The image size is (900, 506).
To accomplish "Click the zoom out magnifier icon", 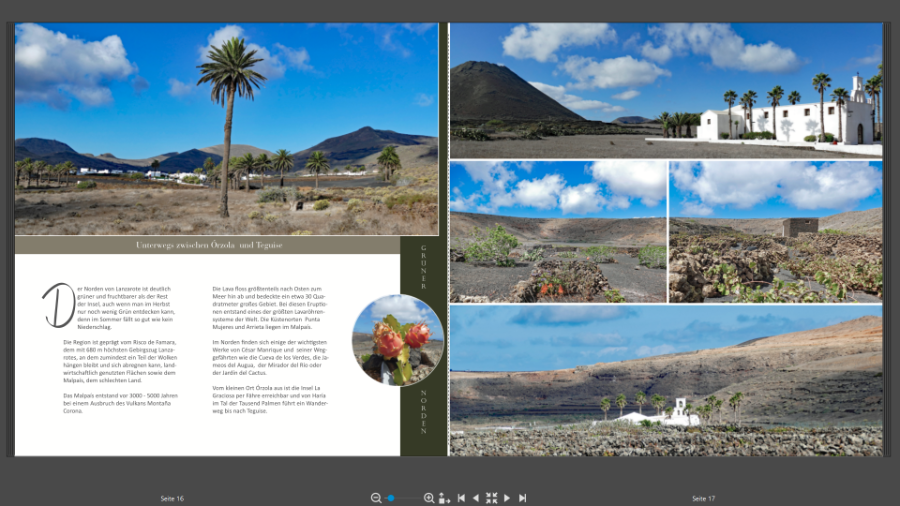I will pyautogui.click(x=376, y=498).
